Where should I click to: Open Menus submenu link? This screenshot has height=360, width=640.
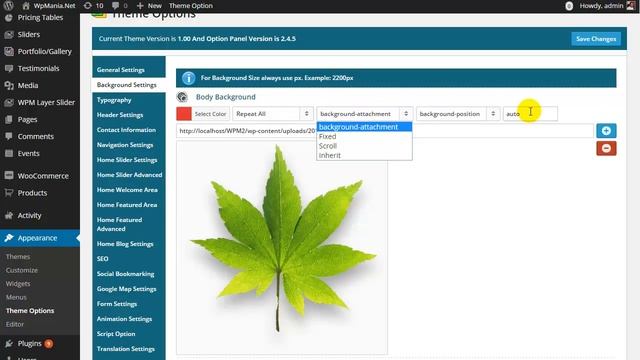pos(16,297)
